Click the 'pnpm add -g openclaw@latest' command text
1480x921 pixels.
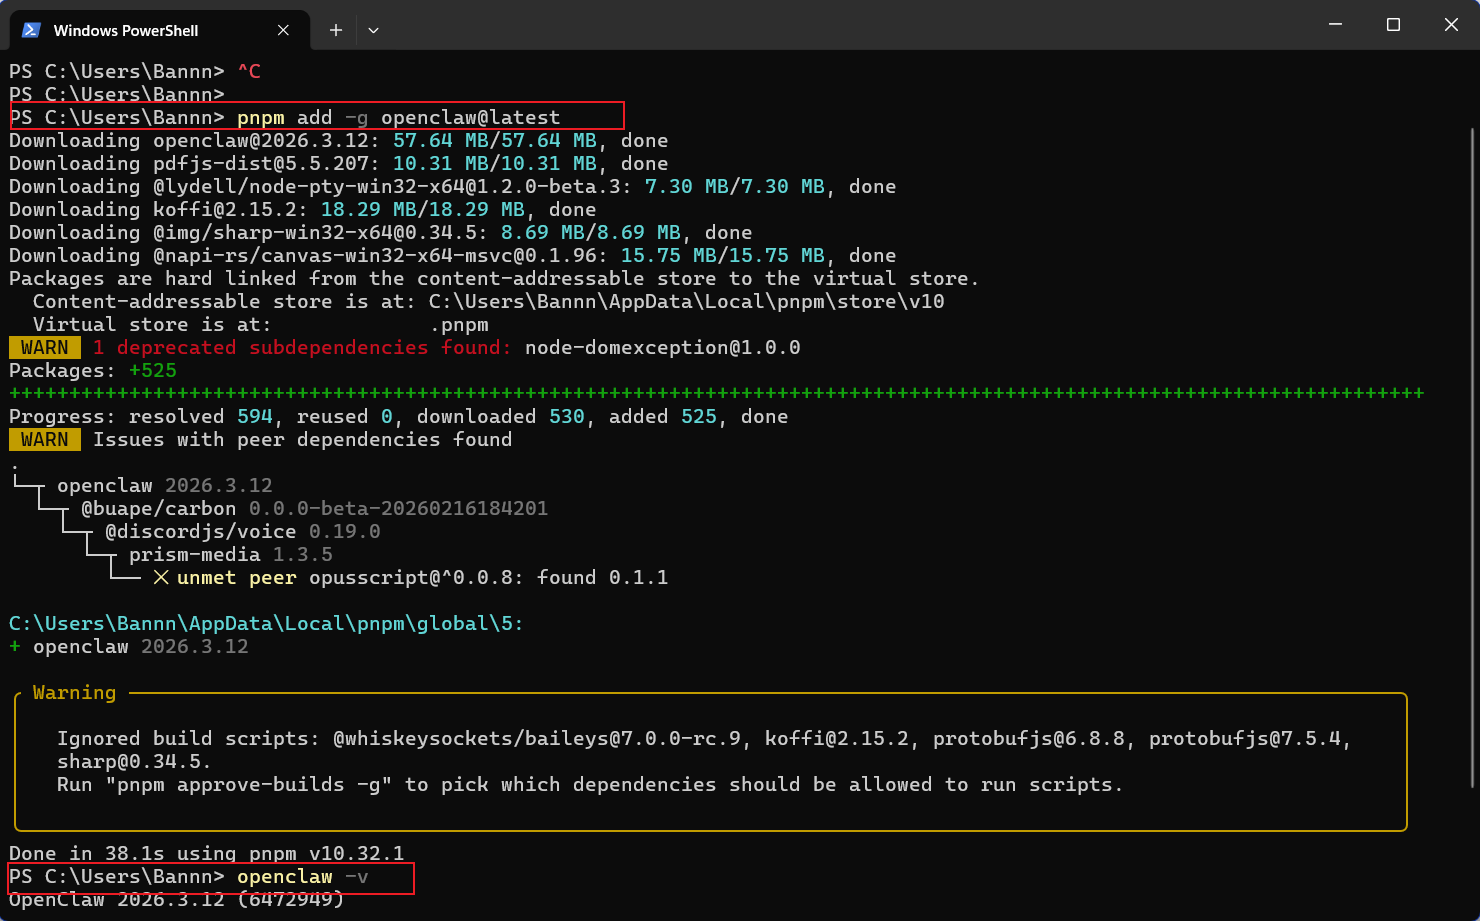tap(398, 117)
